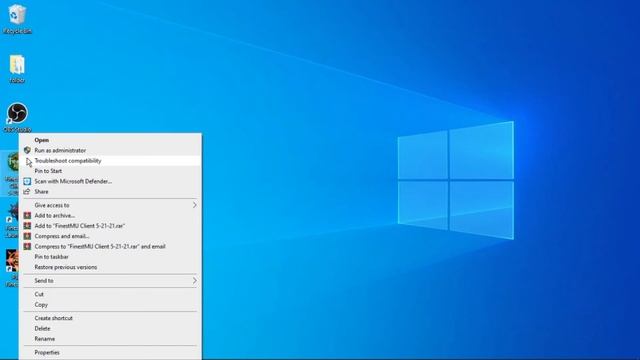Viewport: 640px width, 360px height.
Task: Open Properties from the context menu
Action: tap(110, 352)
